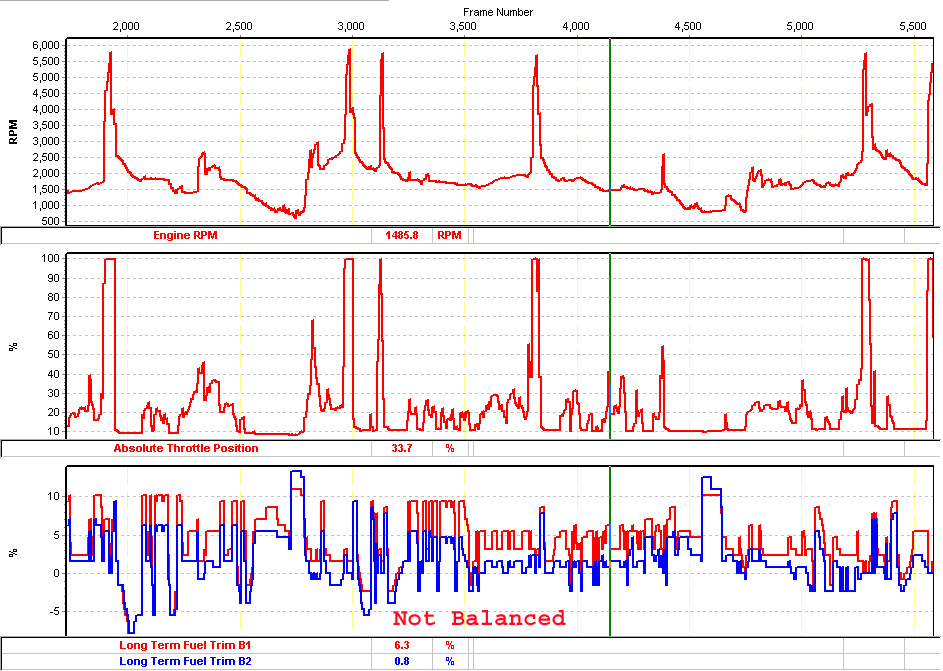Click the Long Term Fuel Trim B1 label

coord(185,646)
